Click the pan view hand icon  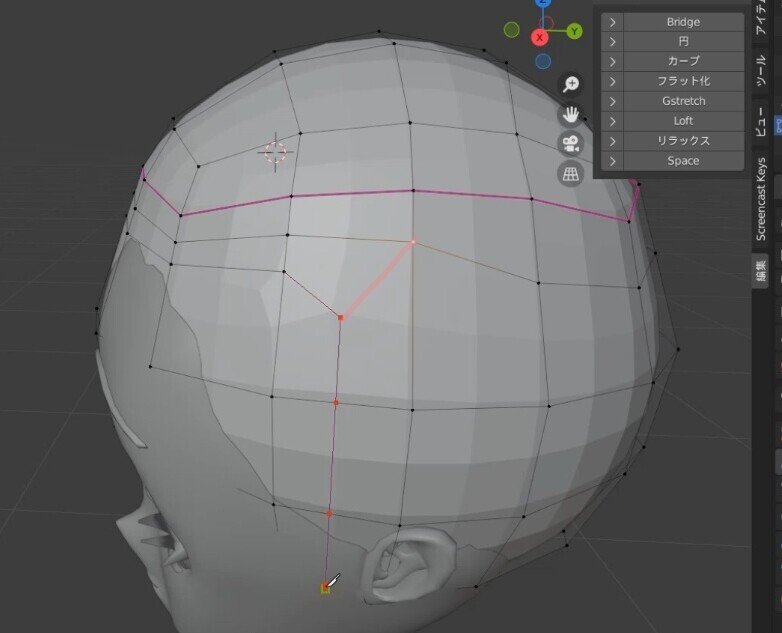[571, 114]
